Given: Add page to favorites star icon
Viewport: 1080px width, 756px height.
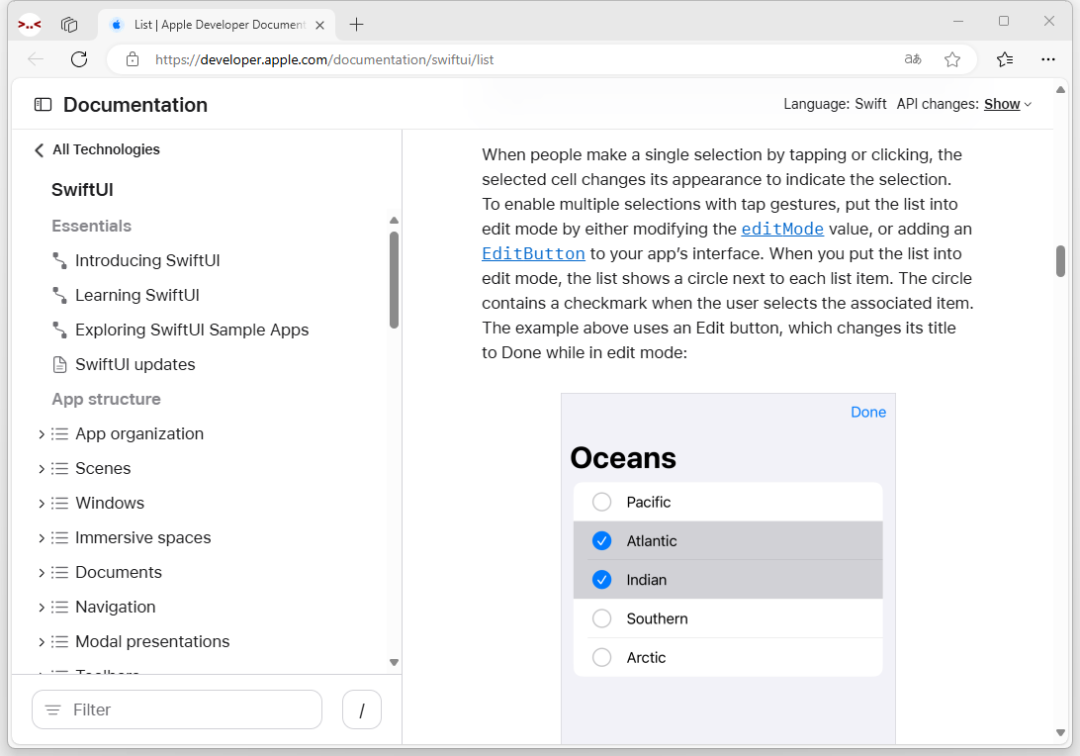Looking at the screenshot, I should [952, 59].
